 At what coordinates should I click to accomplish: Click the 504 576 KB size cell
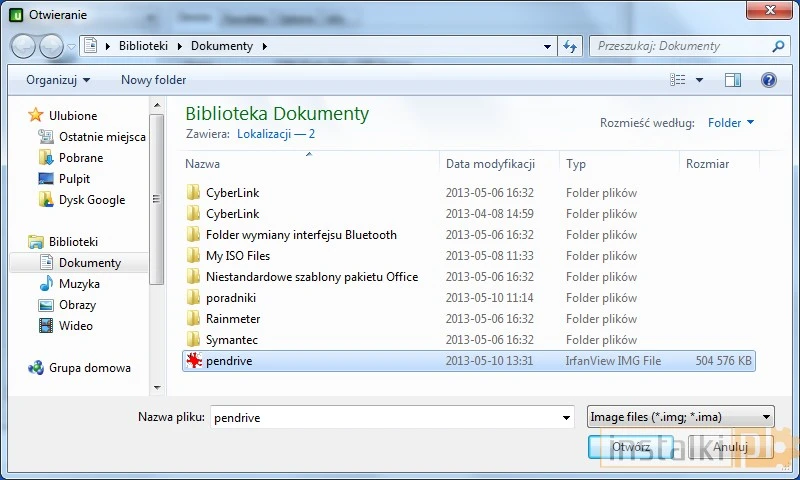723,361
